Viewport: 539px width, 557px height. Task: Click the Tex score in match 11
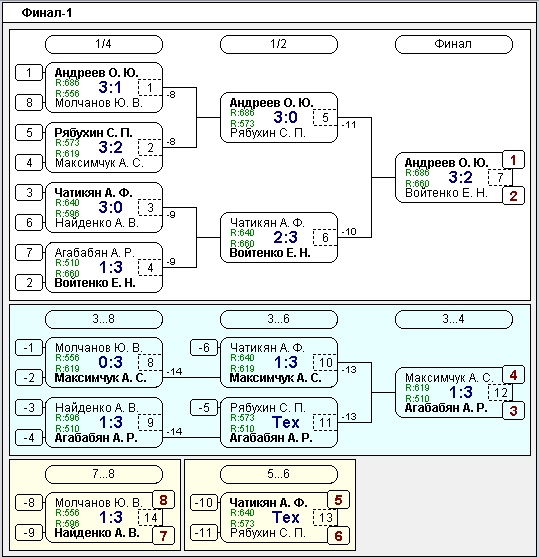pos(286,422)
